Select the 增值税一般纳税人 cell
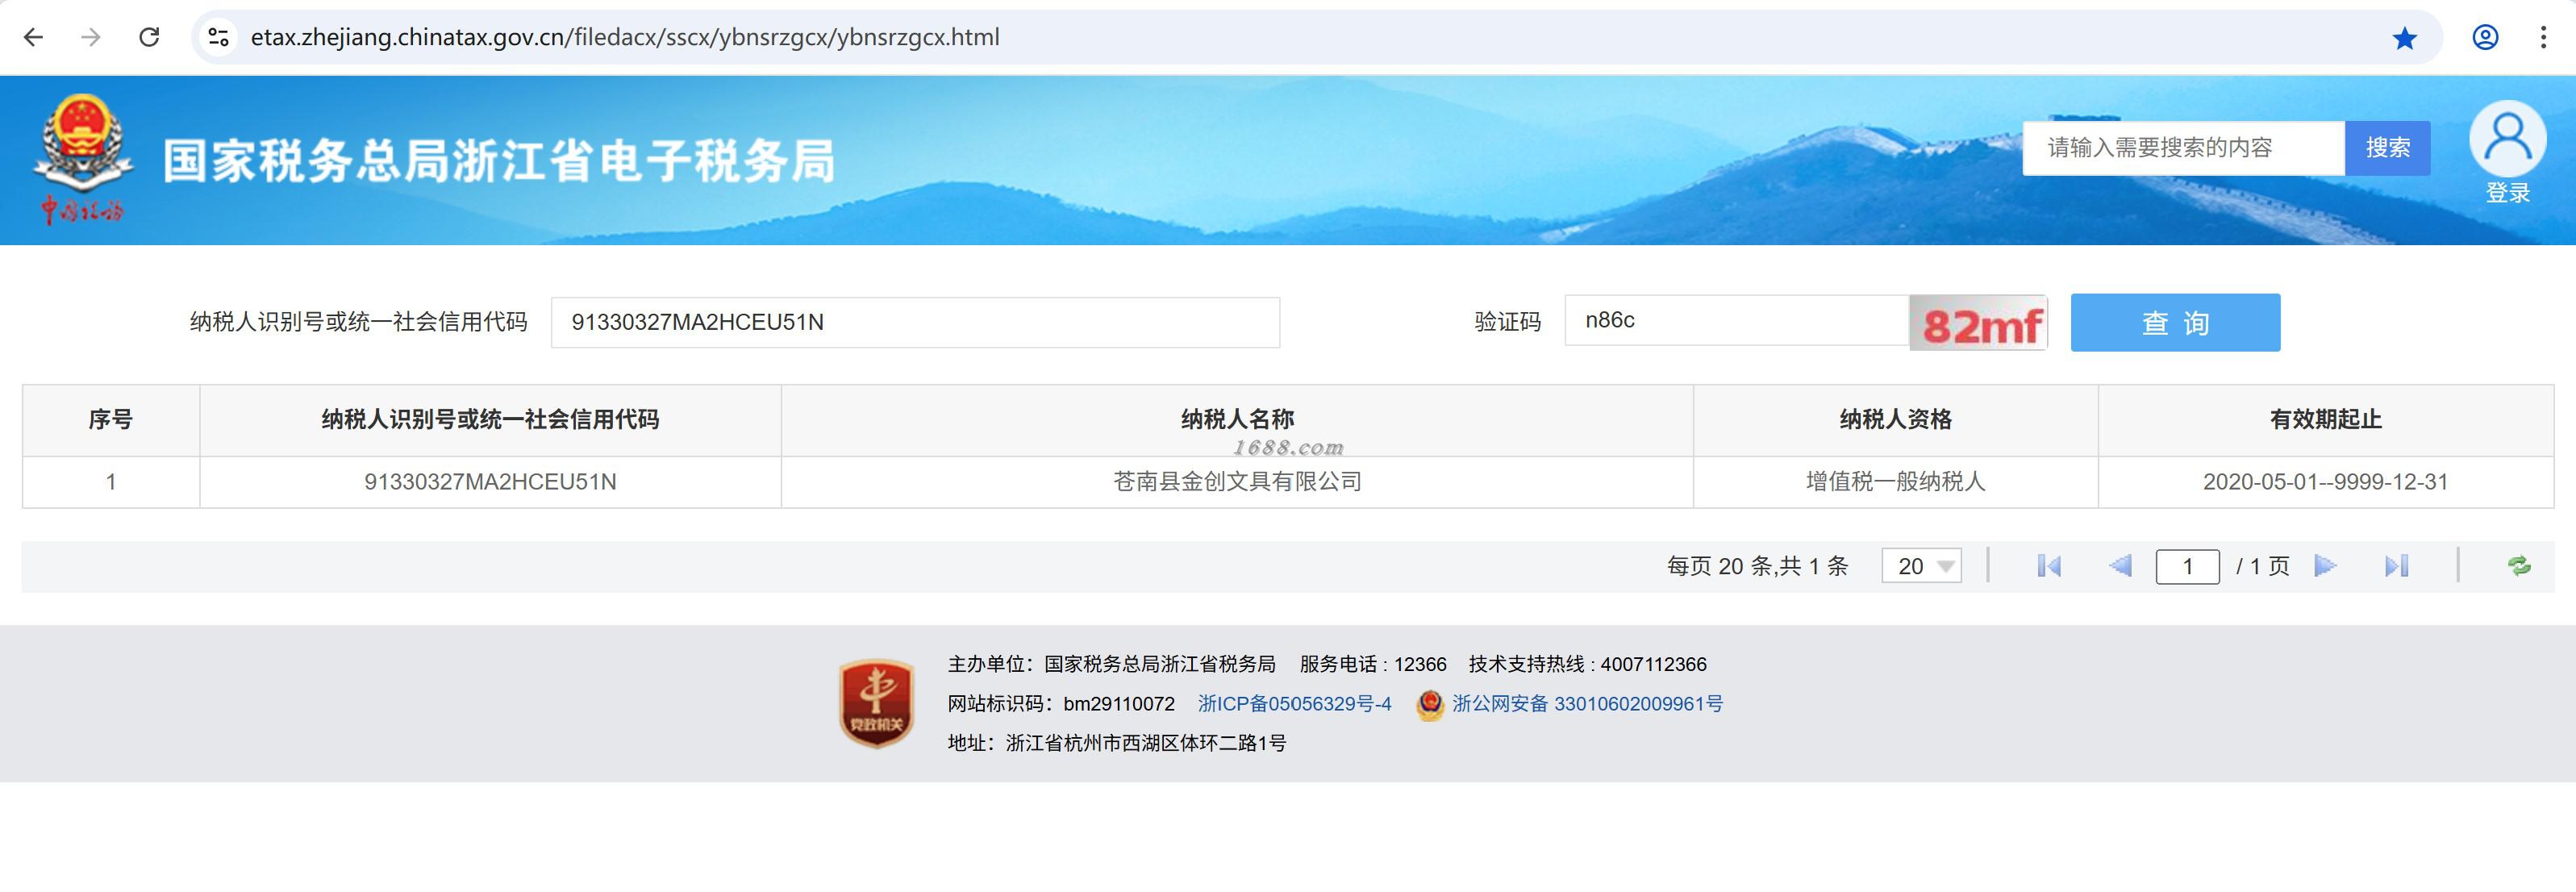This screenshot has height=892, width=2576. pyautogui.click(x=1895, y=482)
